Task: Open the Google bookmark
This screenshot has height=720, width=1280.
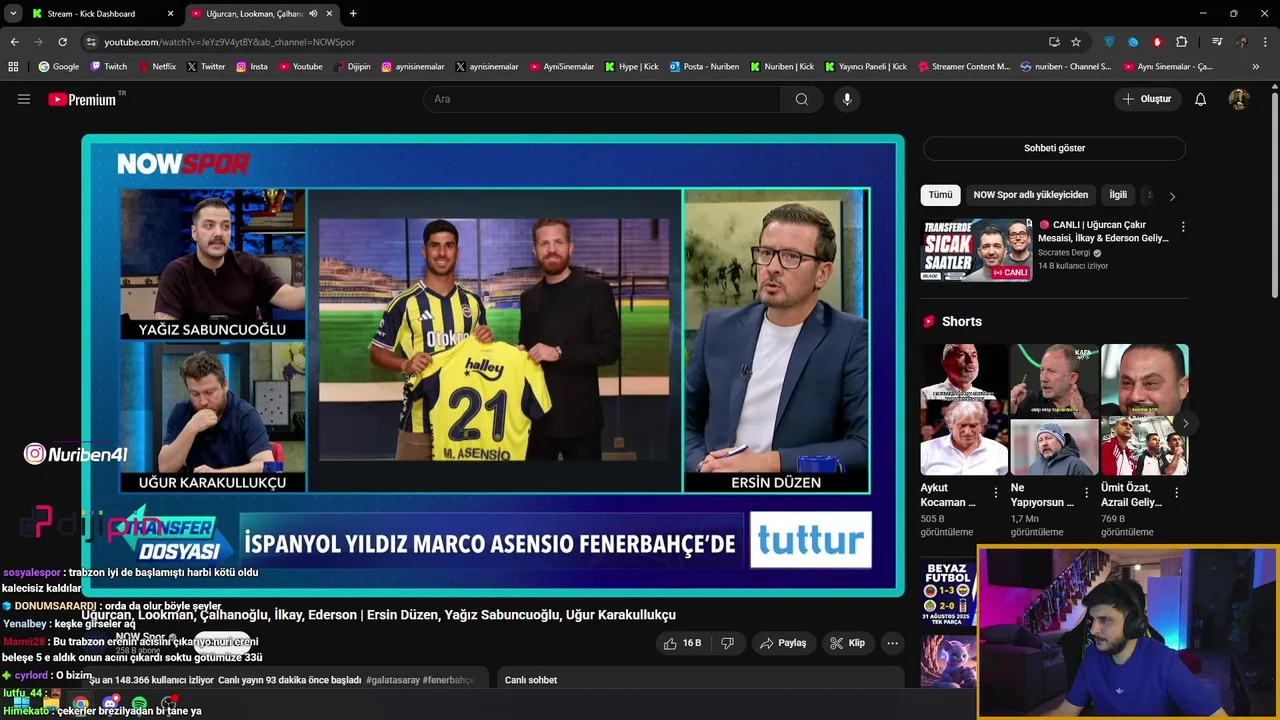Action: (59, 67)
